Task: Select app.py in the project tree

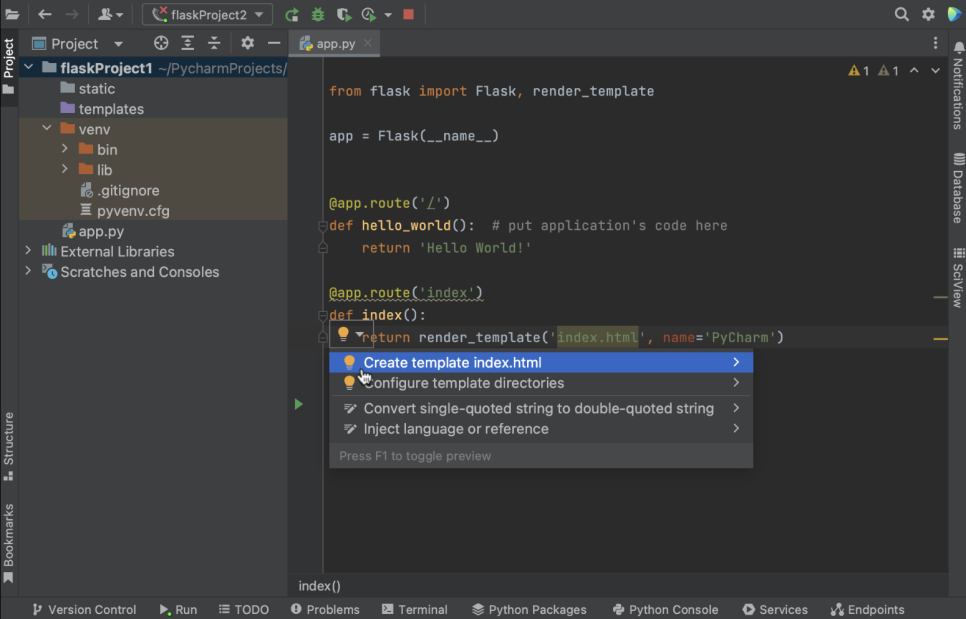Action: 101,231
